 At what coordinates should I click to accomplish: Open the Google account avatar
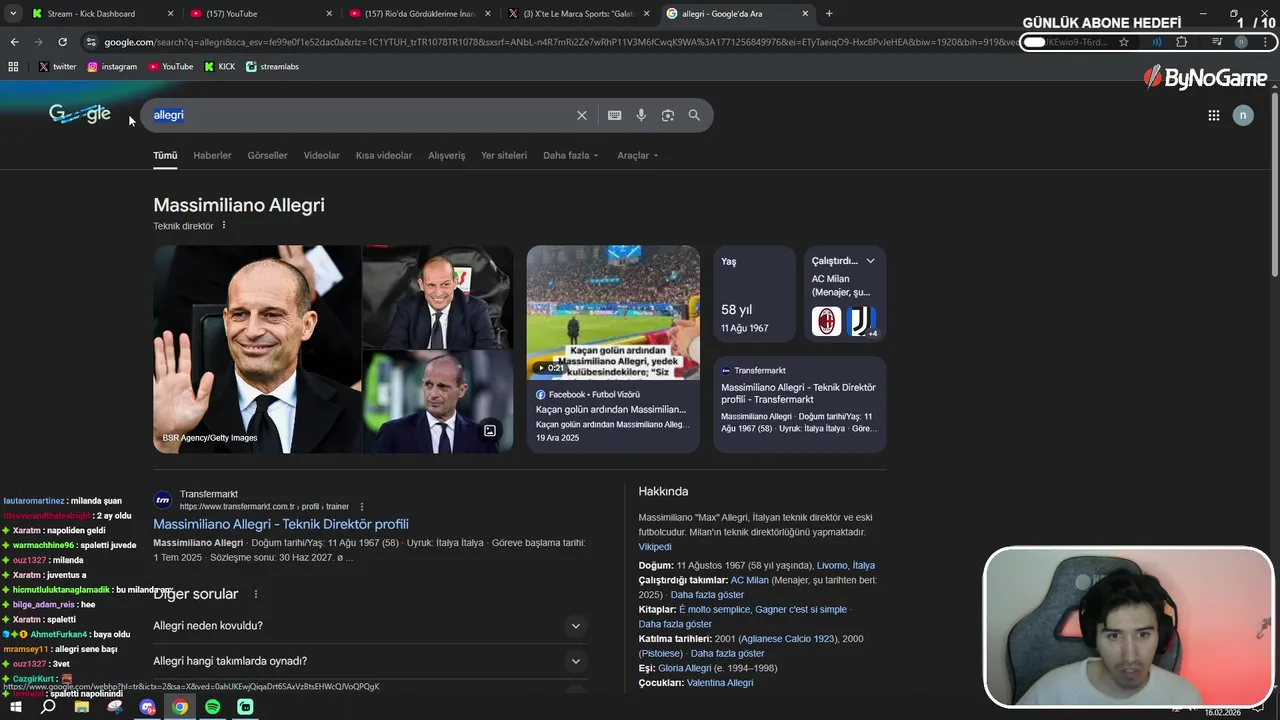click(1243, 115)
